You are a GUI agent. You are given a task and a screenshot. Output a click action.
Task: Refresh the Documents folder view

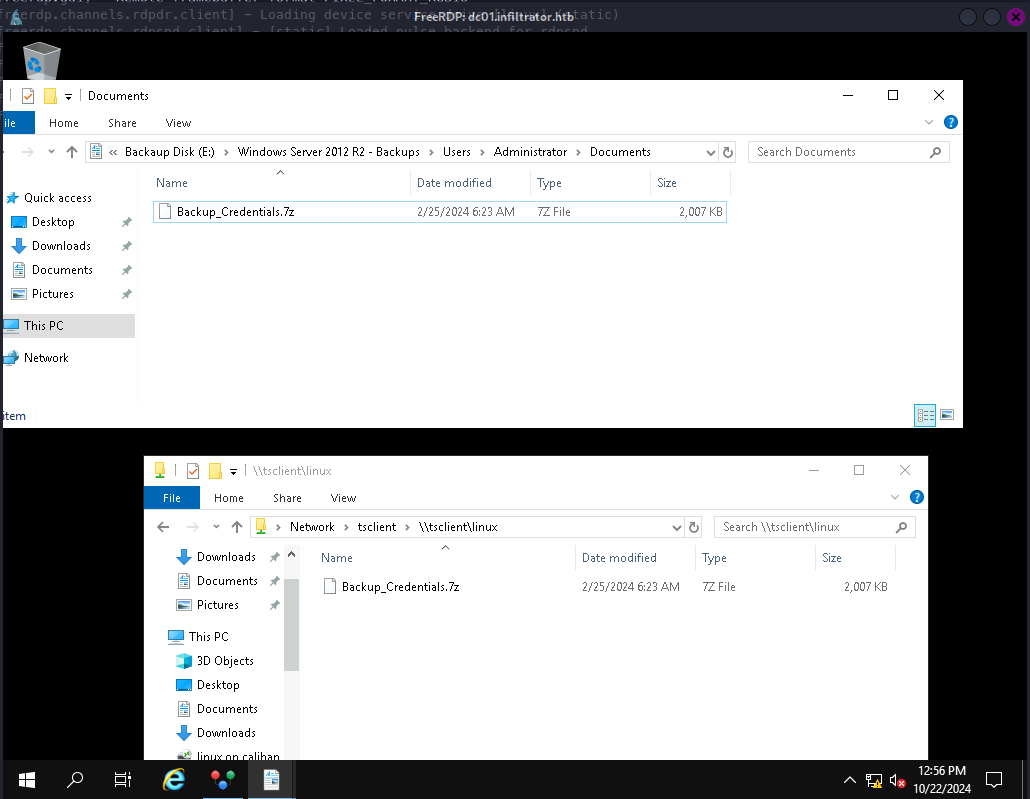(728, 152)
